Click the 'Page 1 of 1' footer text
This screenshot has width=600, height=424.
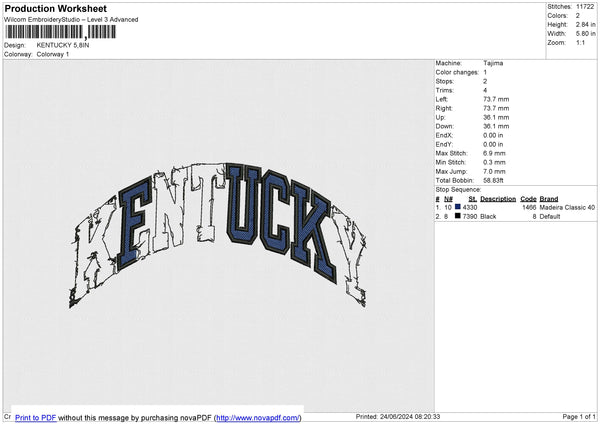click(579, 416)
